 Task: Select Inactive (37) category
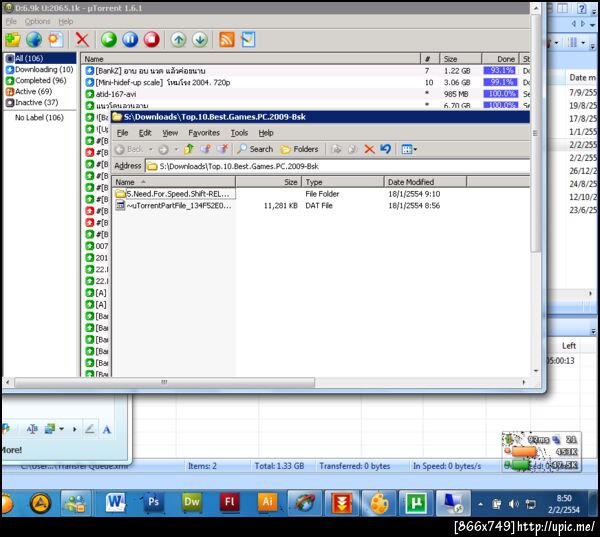coord(32,103)
